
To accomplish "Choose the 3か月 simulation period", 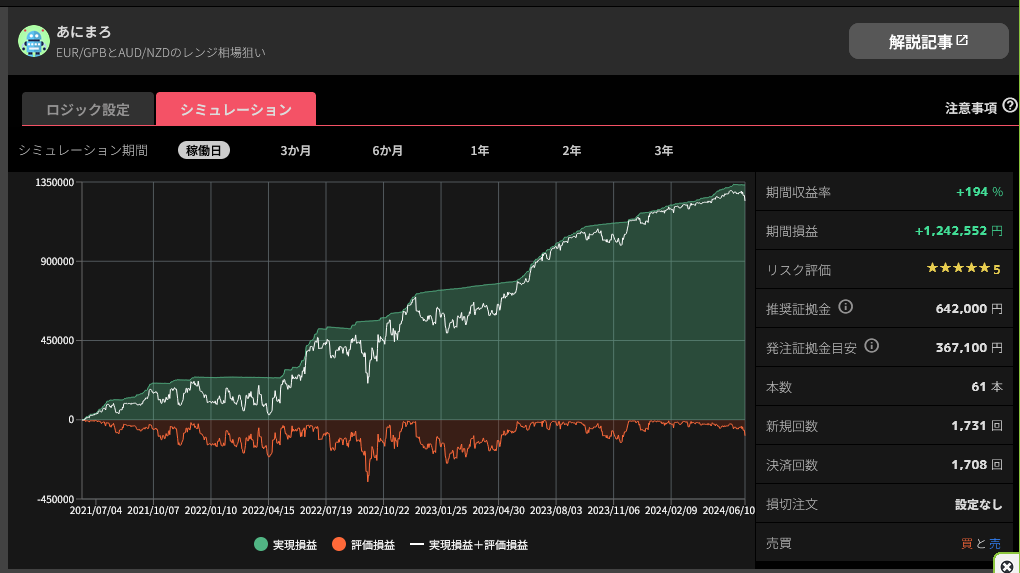I will coord(295,151).
